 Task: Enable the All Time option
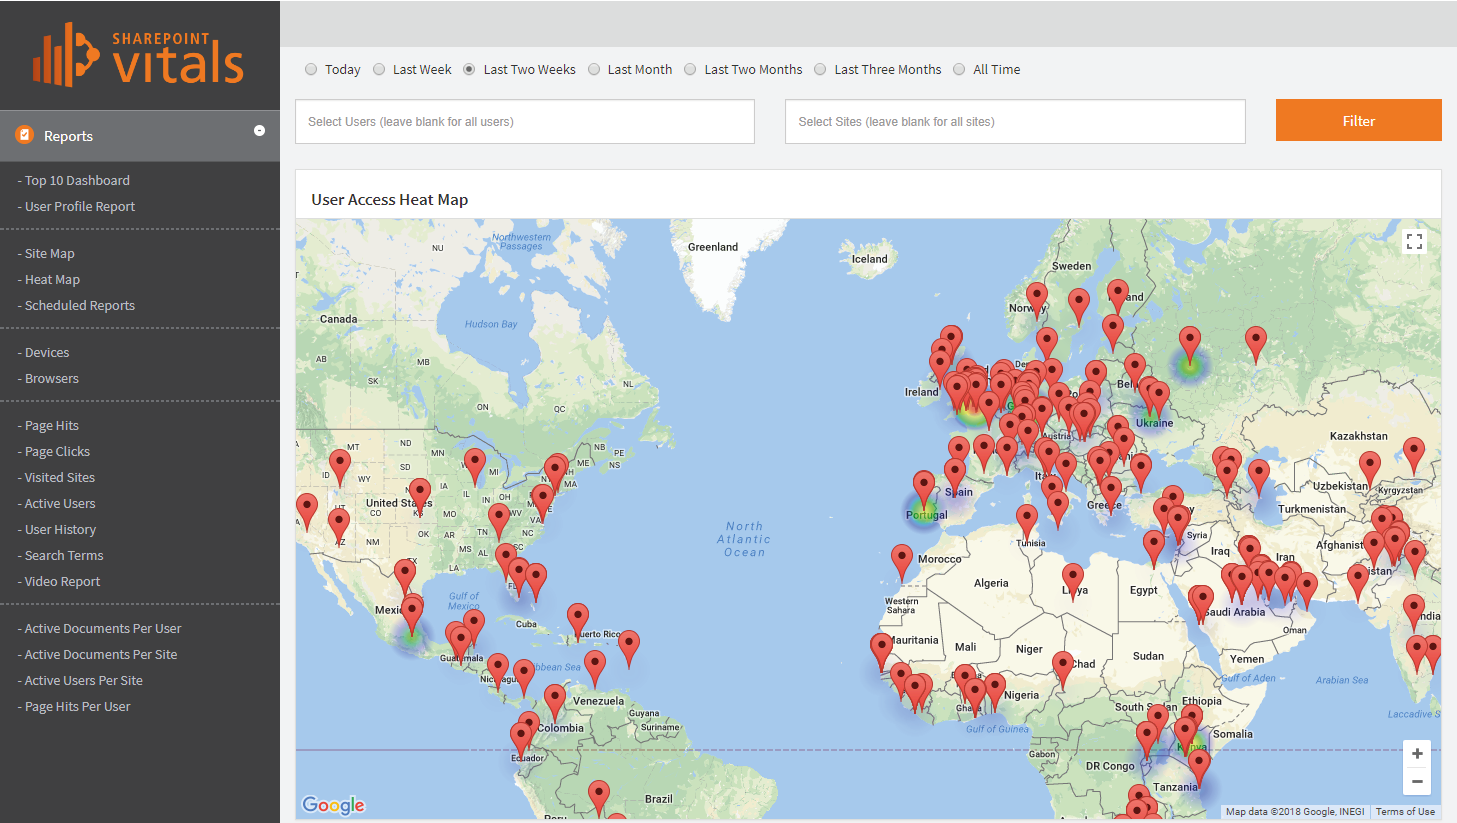(x=959, y=69)
